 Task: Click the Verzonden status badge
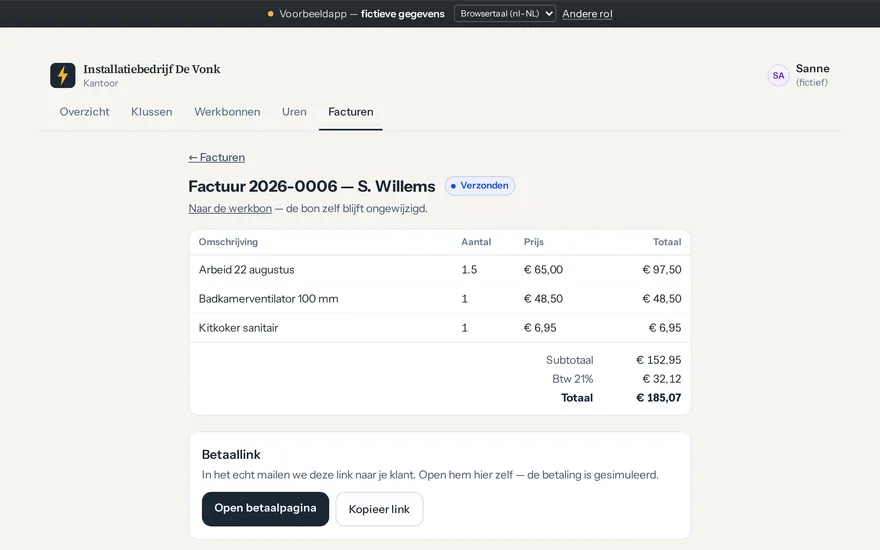click(x=480, y=186)
